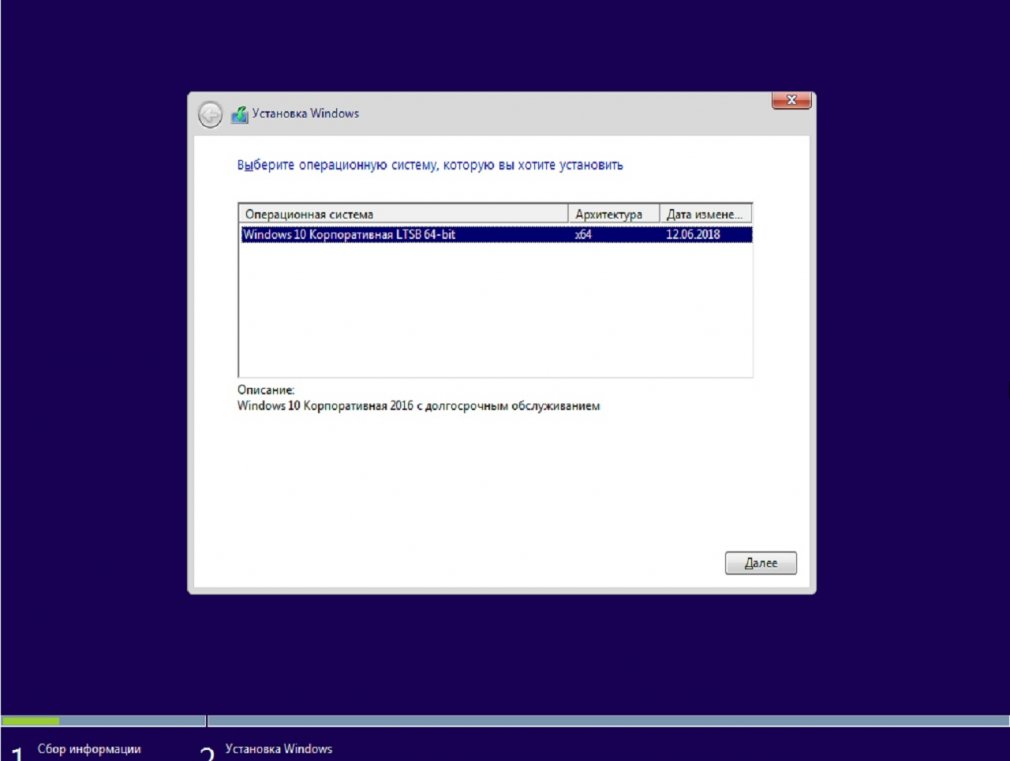Click the x64 architecture cell
The width and height of the screenshot is (1010, 761).
583,235
